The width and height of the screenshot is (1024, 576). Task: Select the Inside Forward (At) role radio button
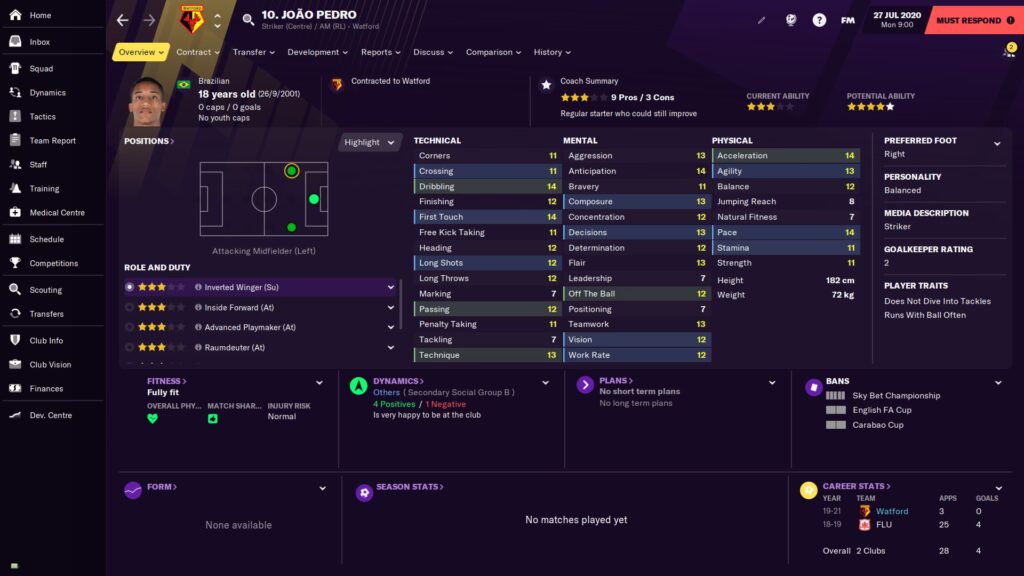(x=129, y=307)
